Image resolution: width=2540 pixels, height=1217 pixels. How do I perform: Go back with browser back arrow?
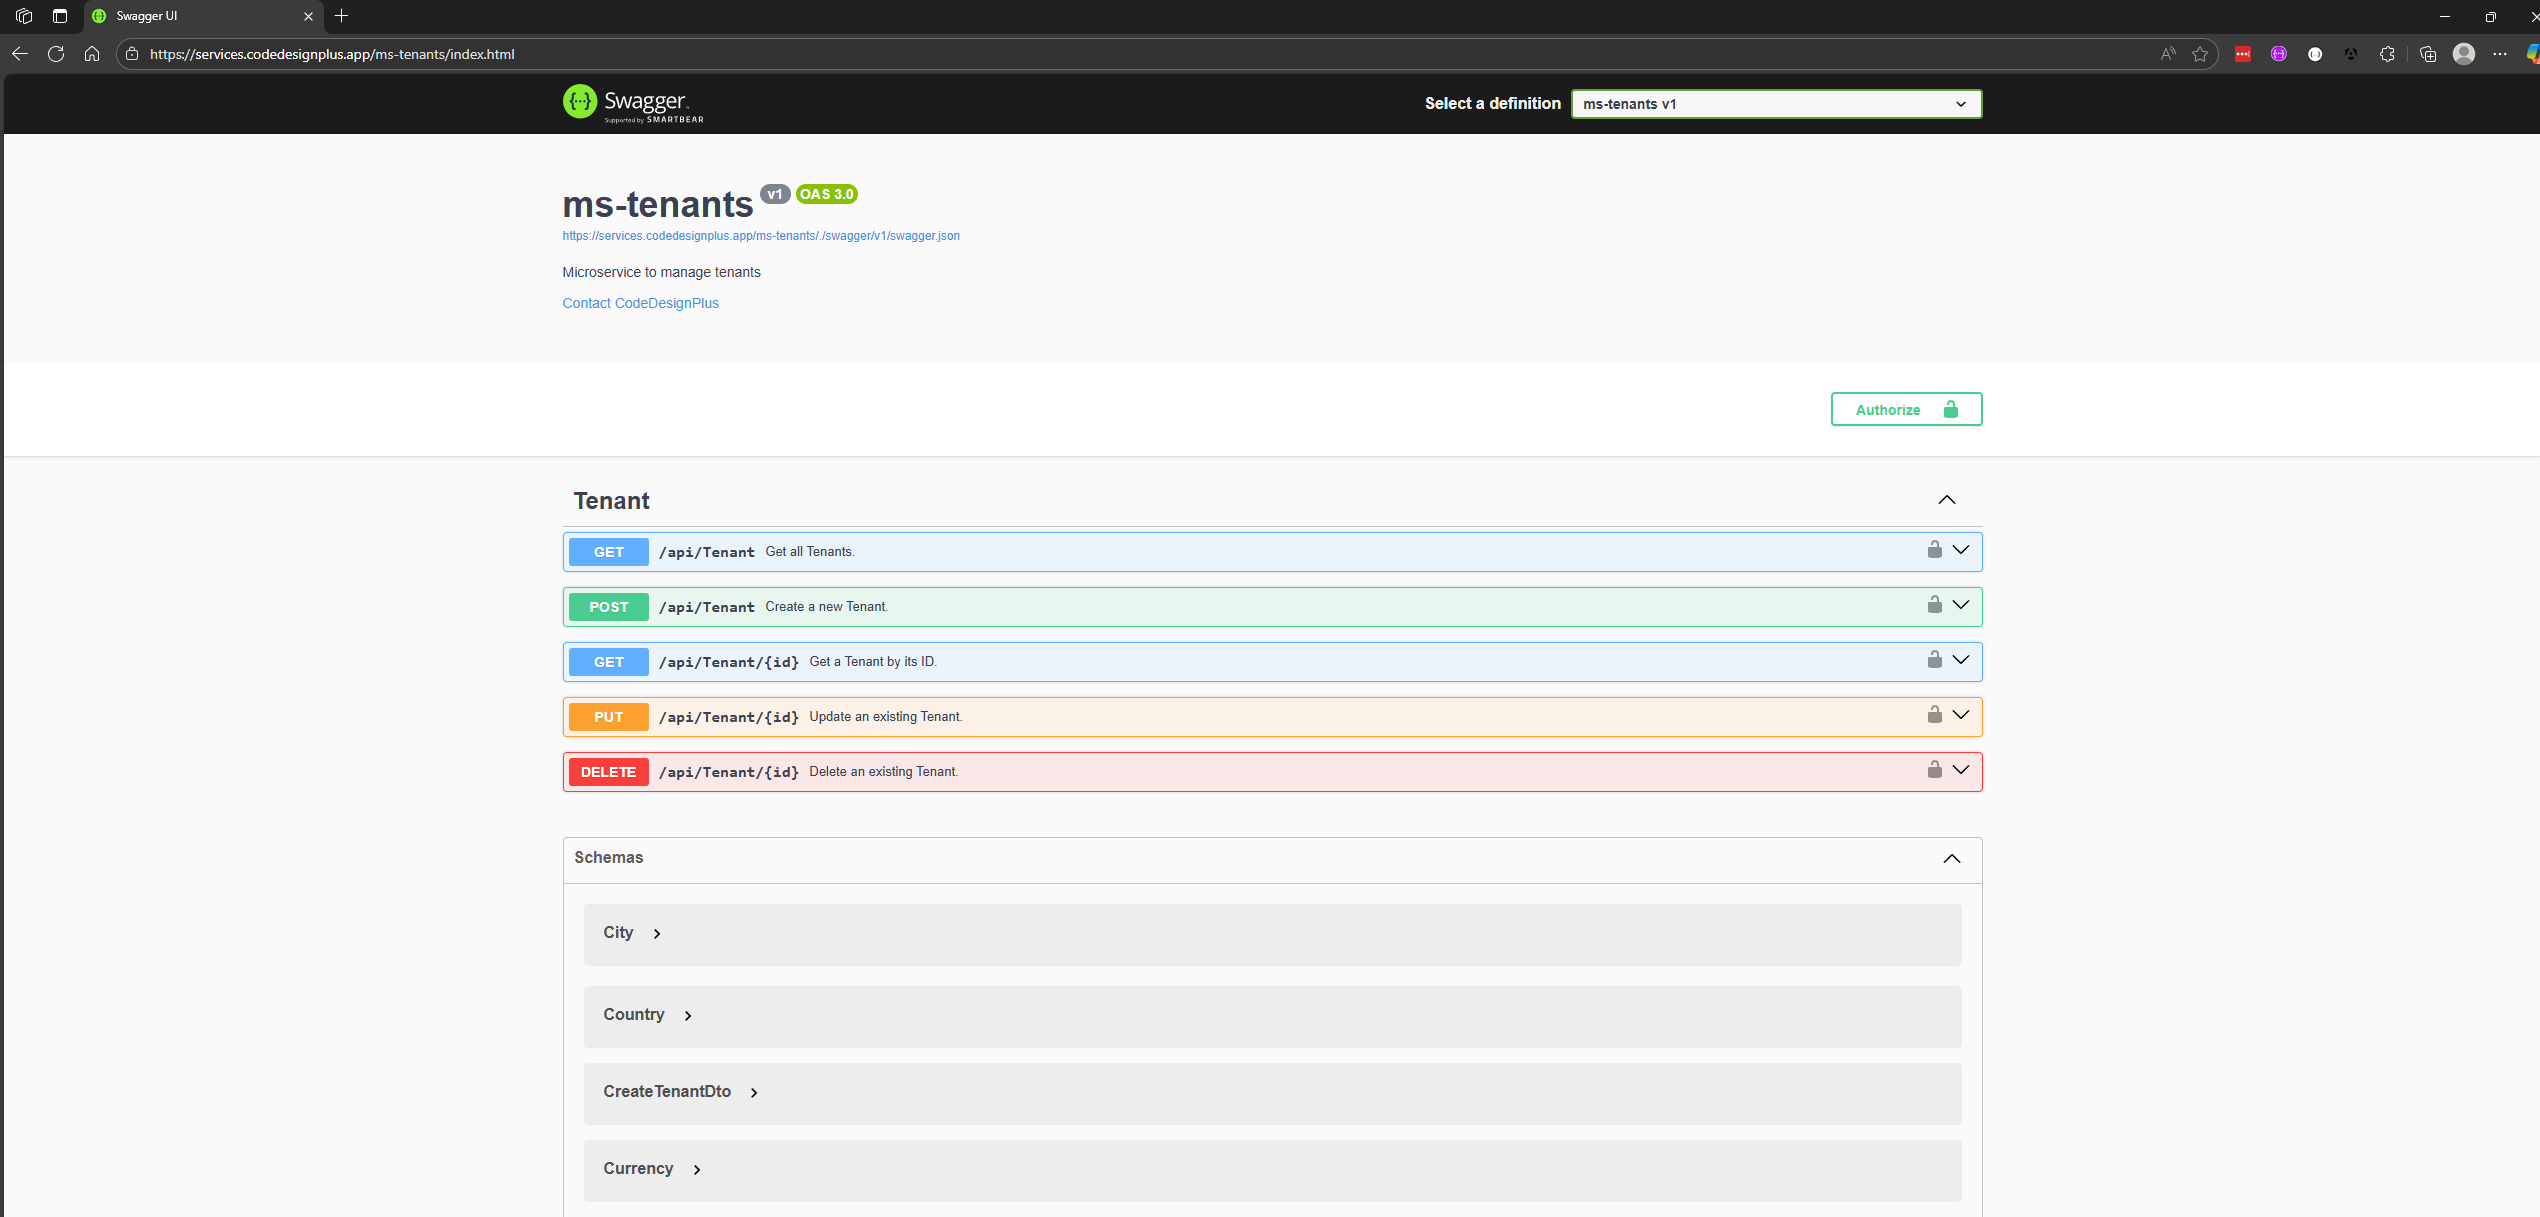[19, 54]
